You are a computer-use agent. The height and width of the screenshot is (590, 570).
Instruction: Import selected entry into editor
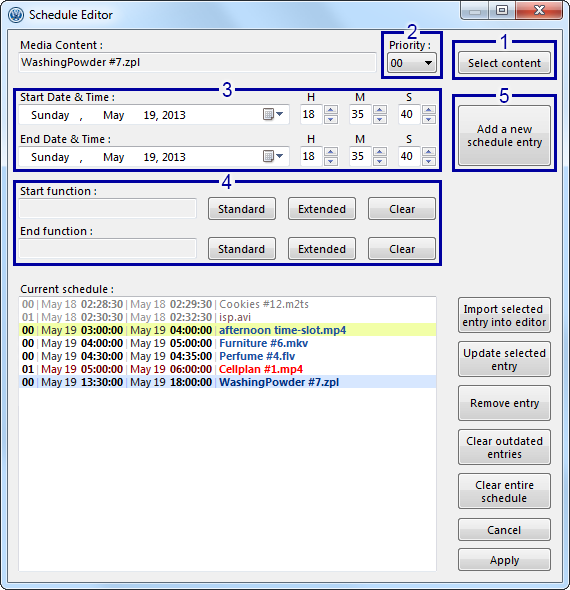[504, 315]
